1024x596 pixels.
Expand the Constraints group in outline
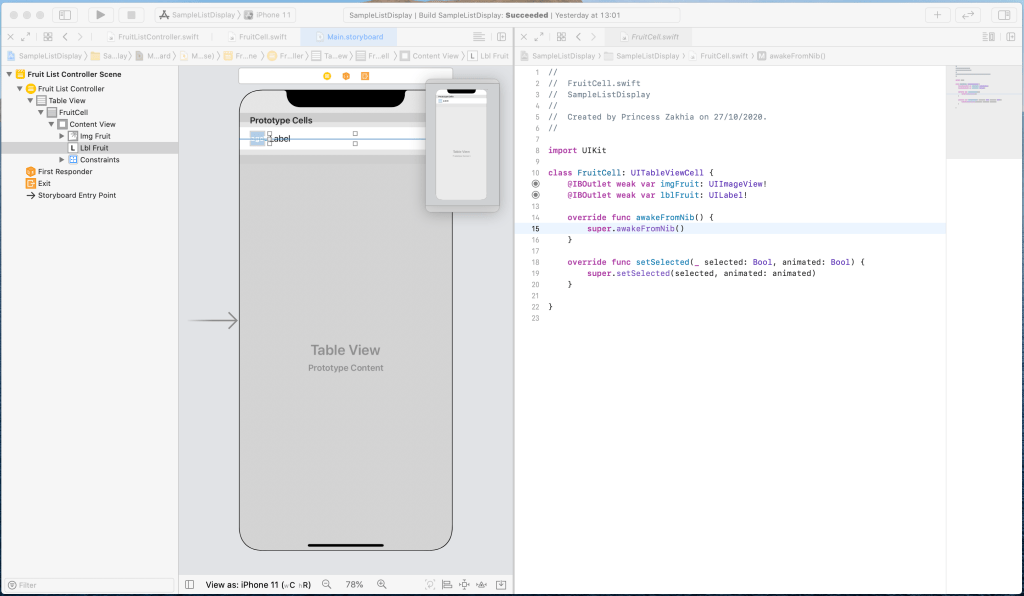coord(62,160)
